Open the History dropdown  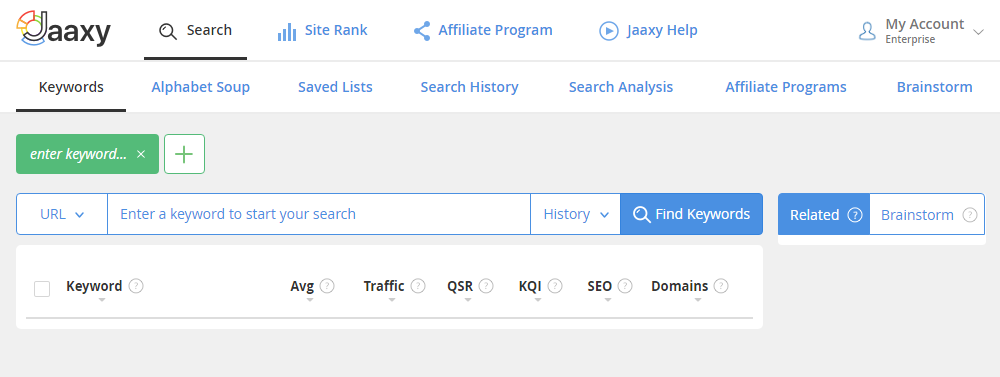[575, 214]
